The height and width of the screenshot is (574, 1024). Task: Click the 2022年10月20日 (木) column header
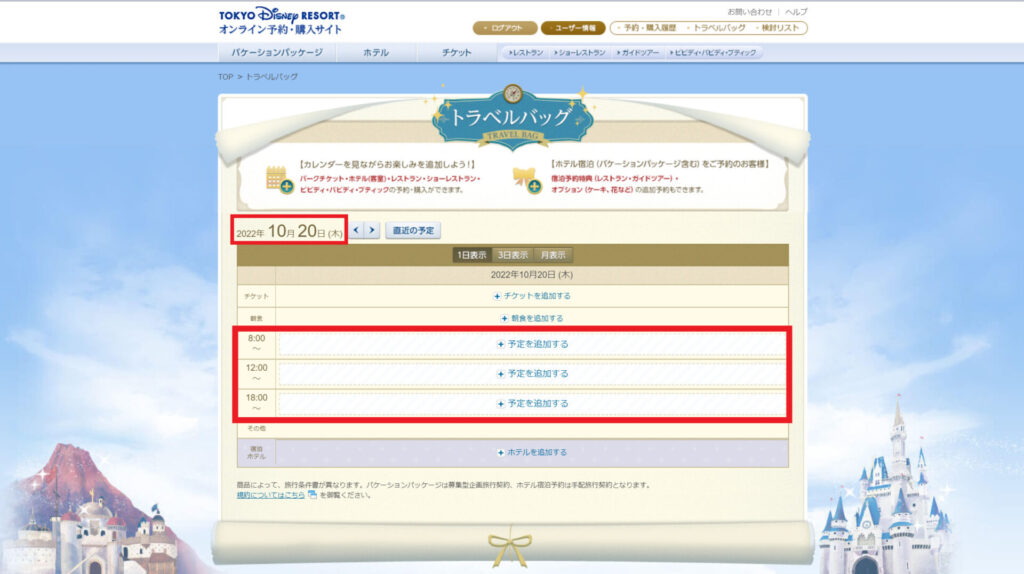click(x=532, y=275)
